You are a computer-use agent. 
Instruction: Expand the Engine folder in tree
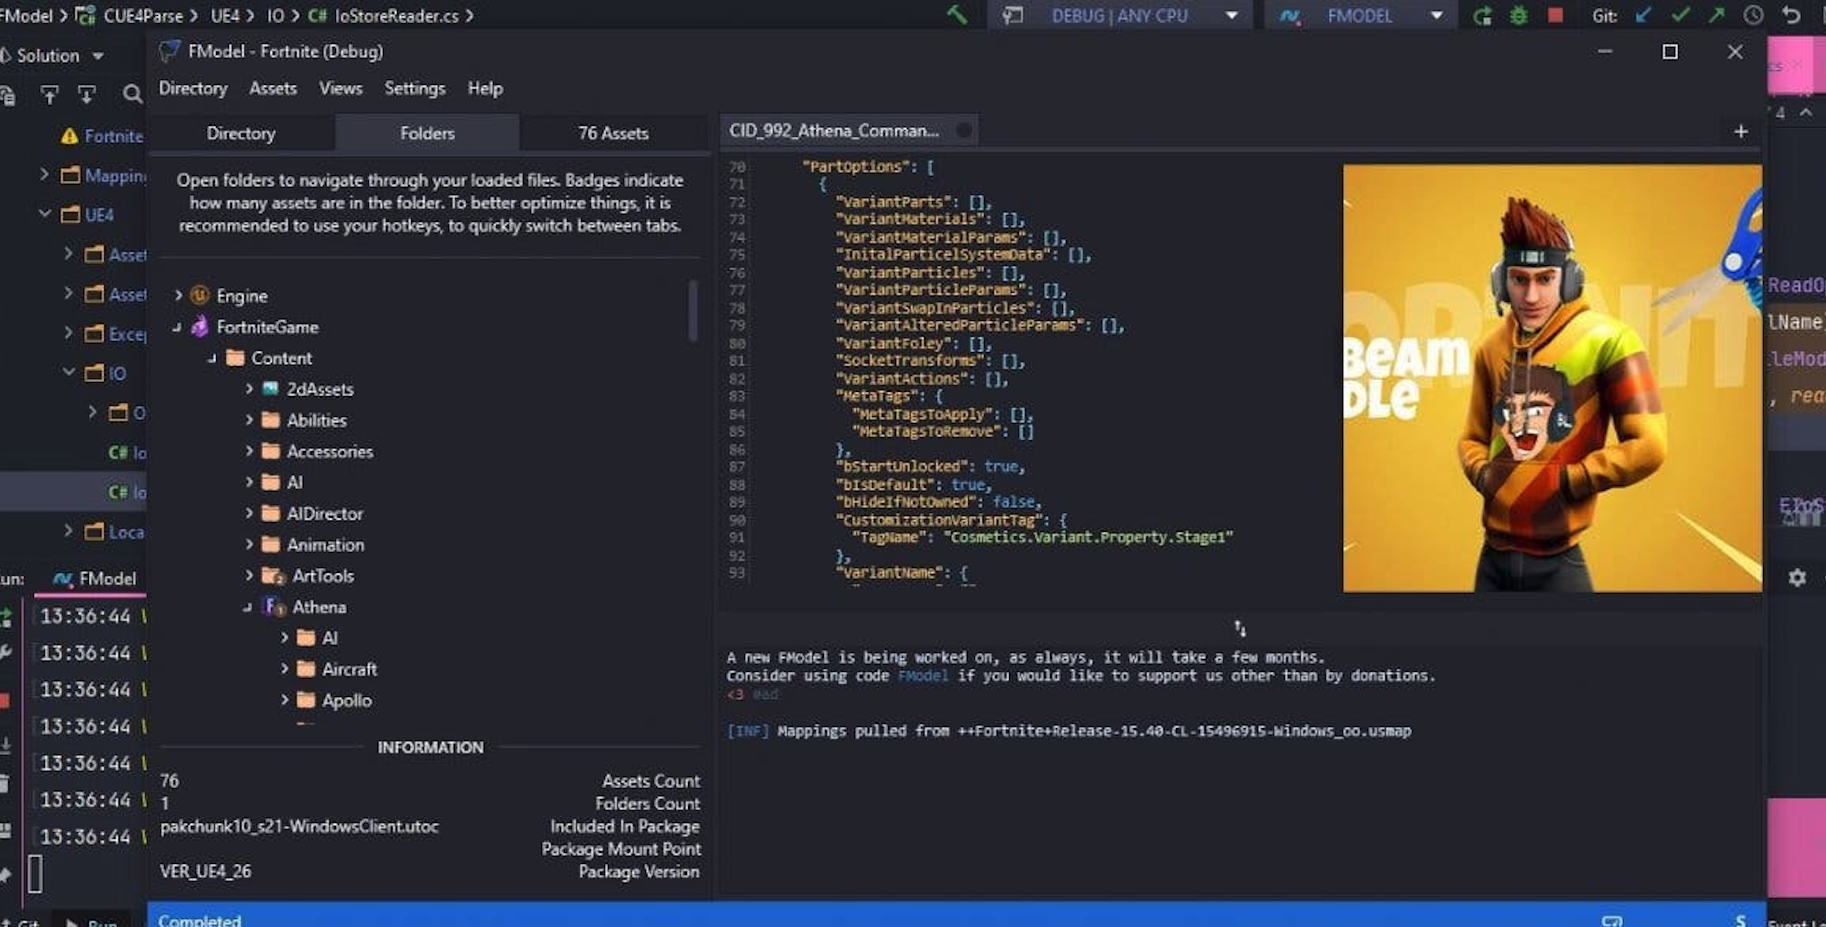point(179,295)
